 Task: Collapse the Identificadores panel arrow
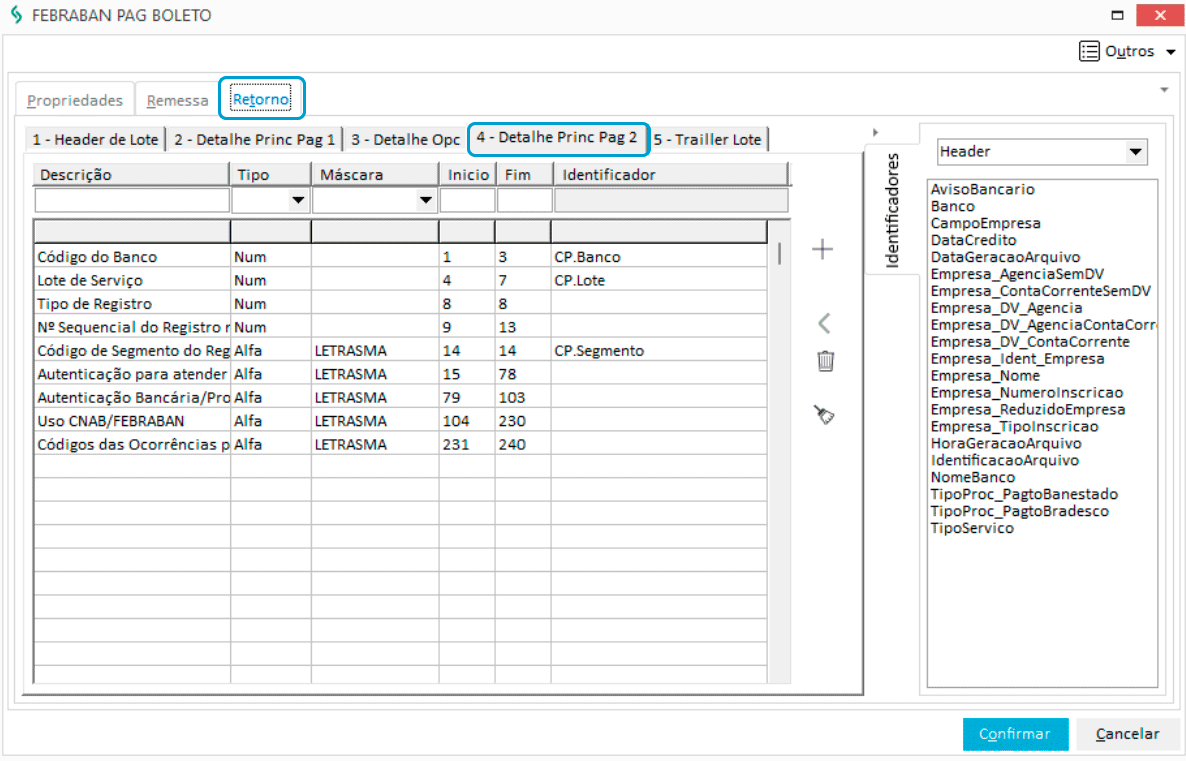pyautogui.click(x=875, y=132)
